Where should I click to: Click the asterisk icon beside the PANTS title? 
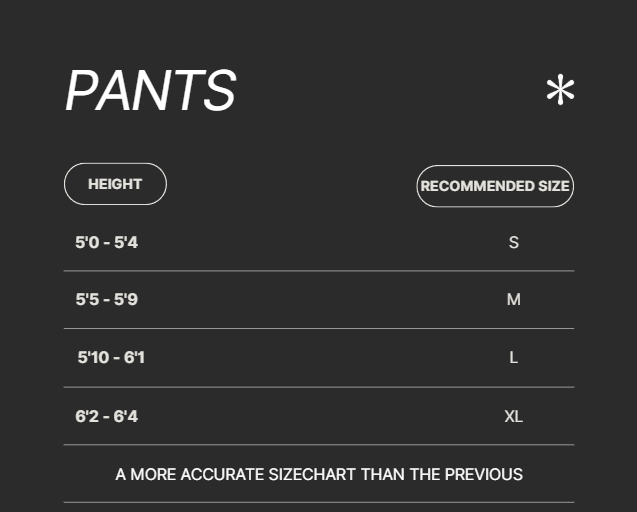pos(560,91)
